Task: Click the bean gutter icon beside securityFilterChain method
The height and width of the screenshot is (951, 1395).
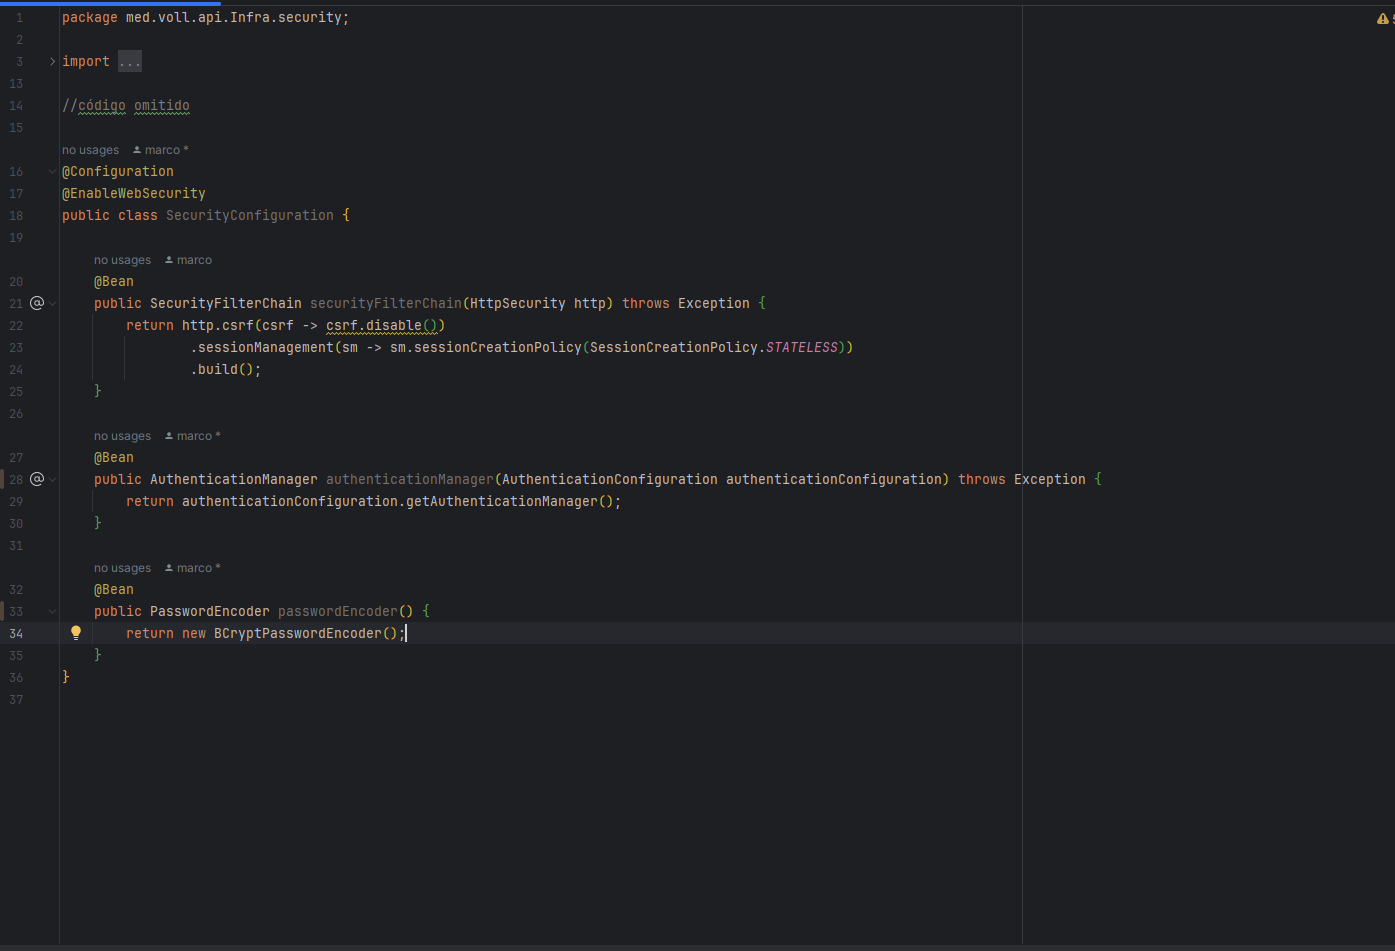Action: [37, 303]
